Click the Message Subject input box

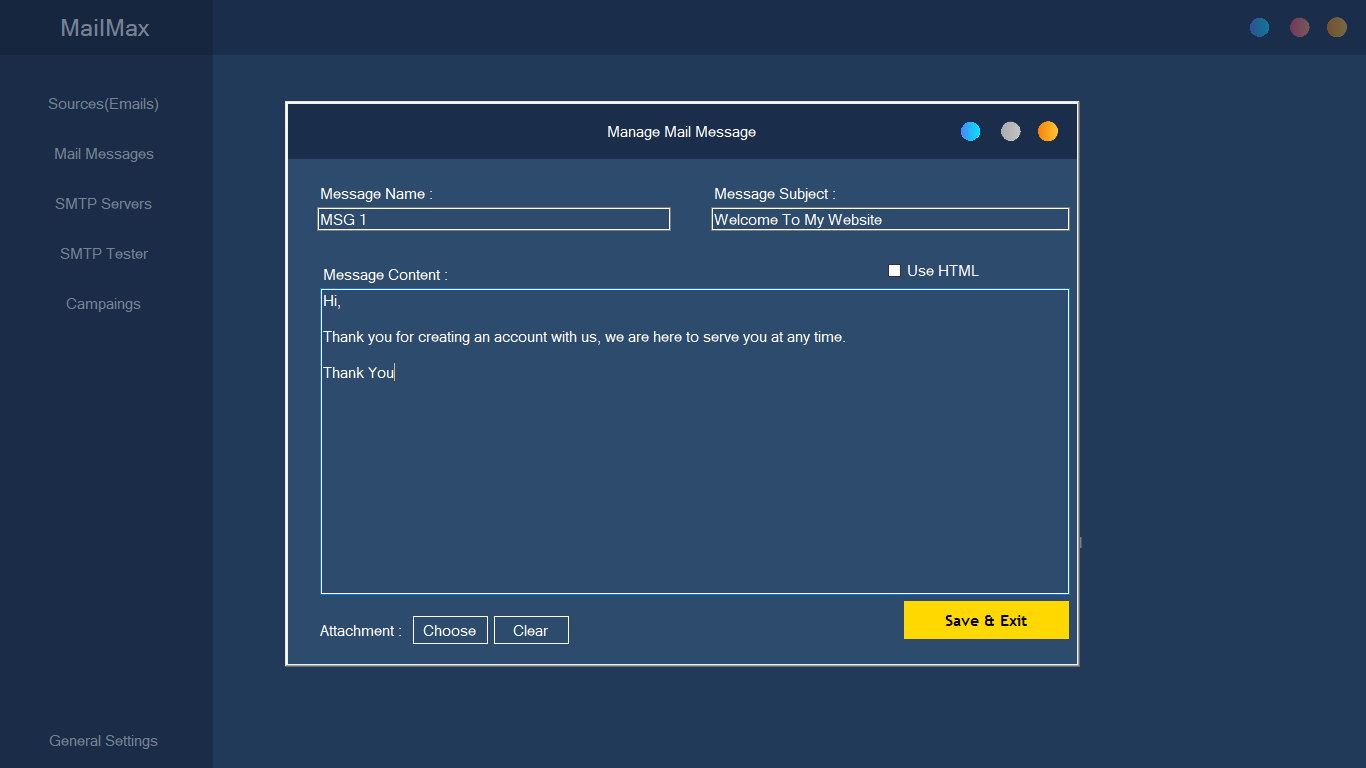(890, 218)
